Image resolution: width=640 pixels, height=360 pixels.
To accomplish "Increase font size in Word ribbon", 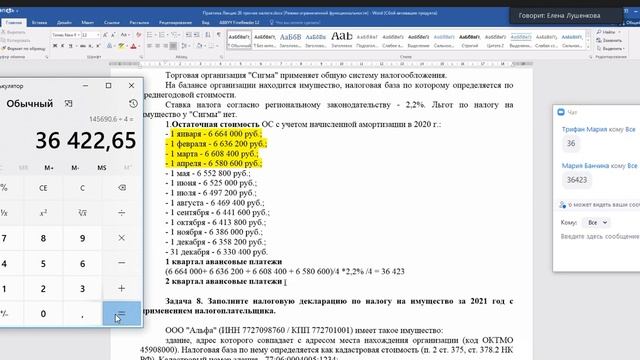I will coord(105,35).
